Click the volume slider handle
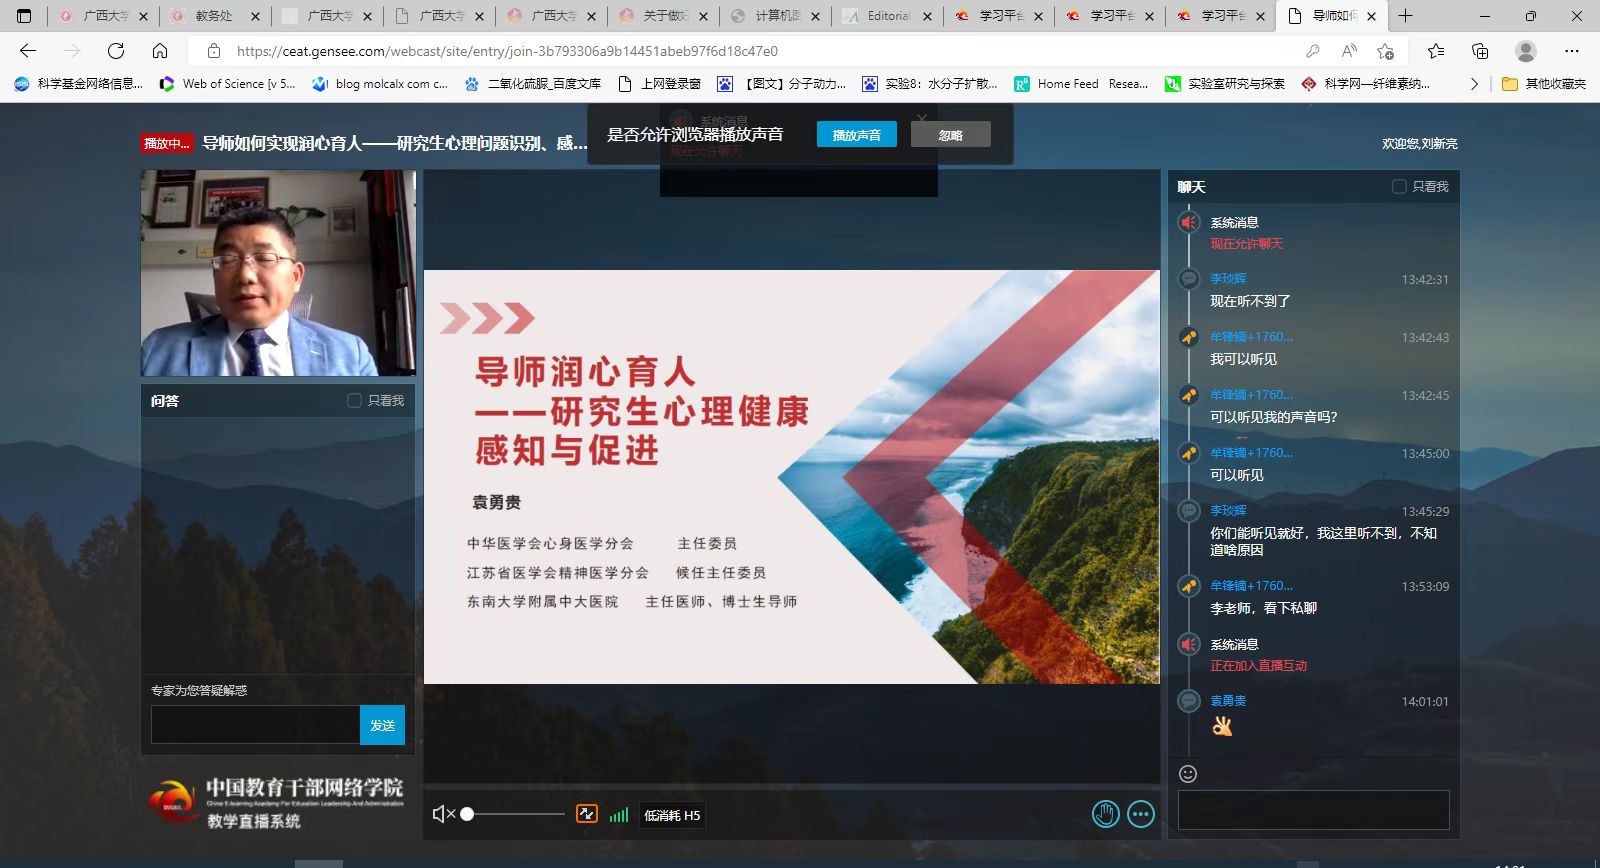Screen dimensions: 1600x868 pyautogui.click(x=467, y=814)
